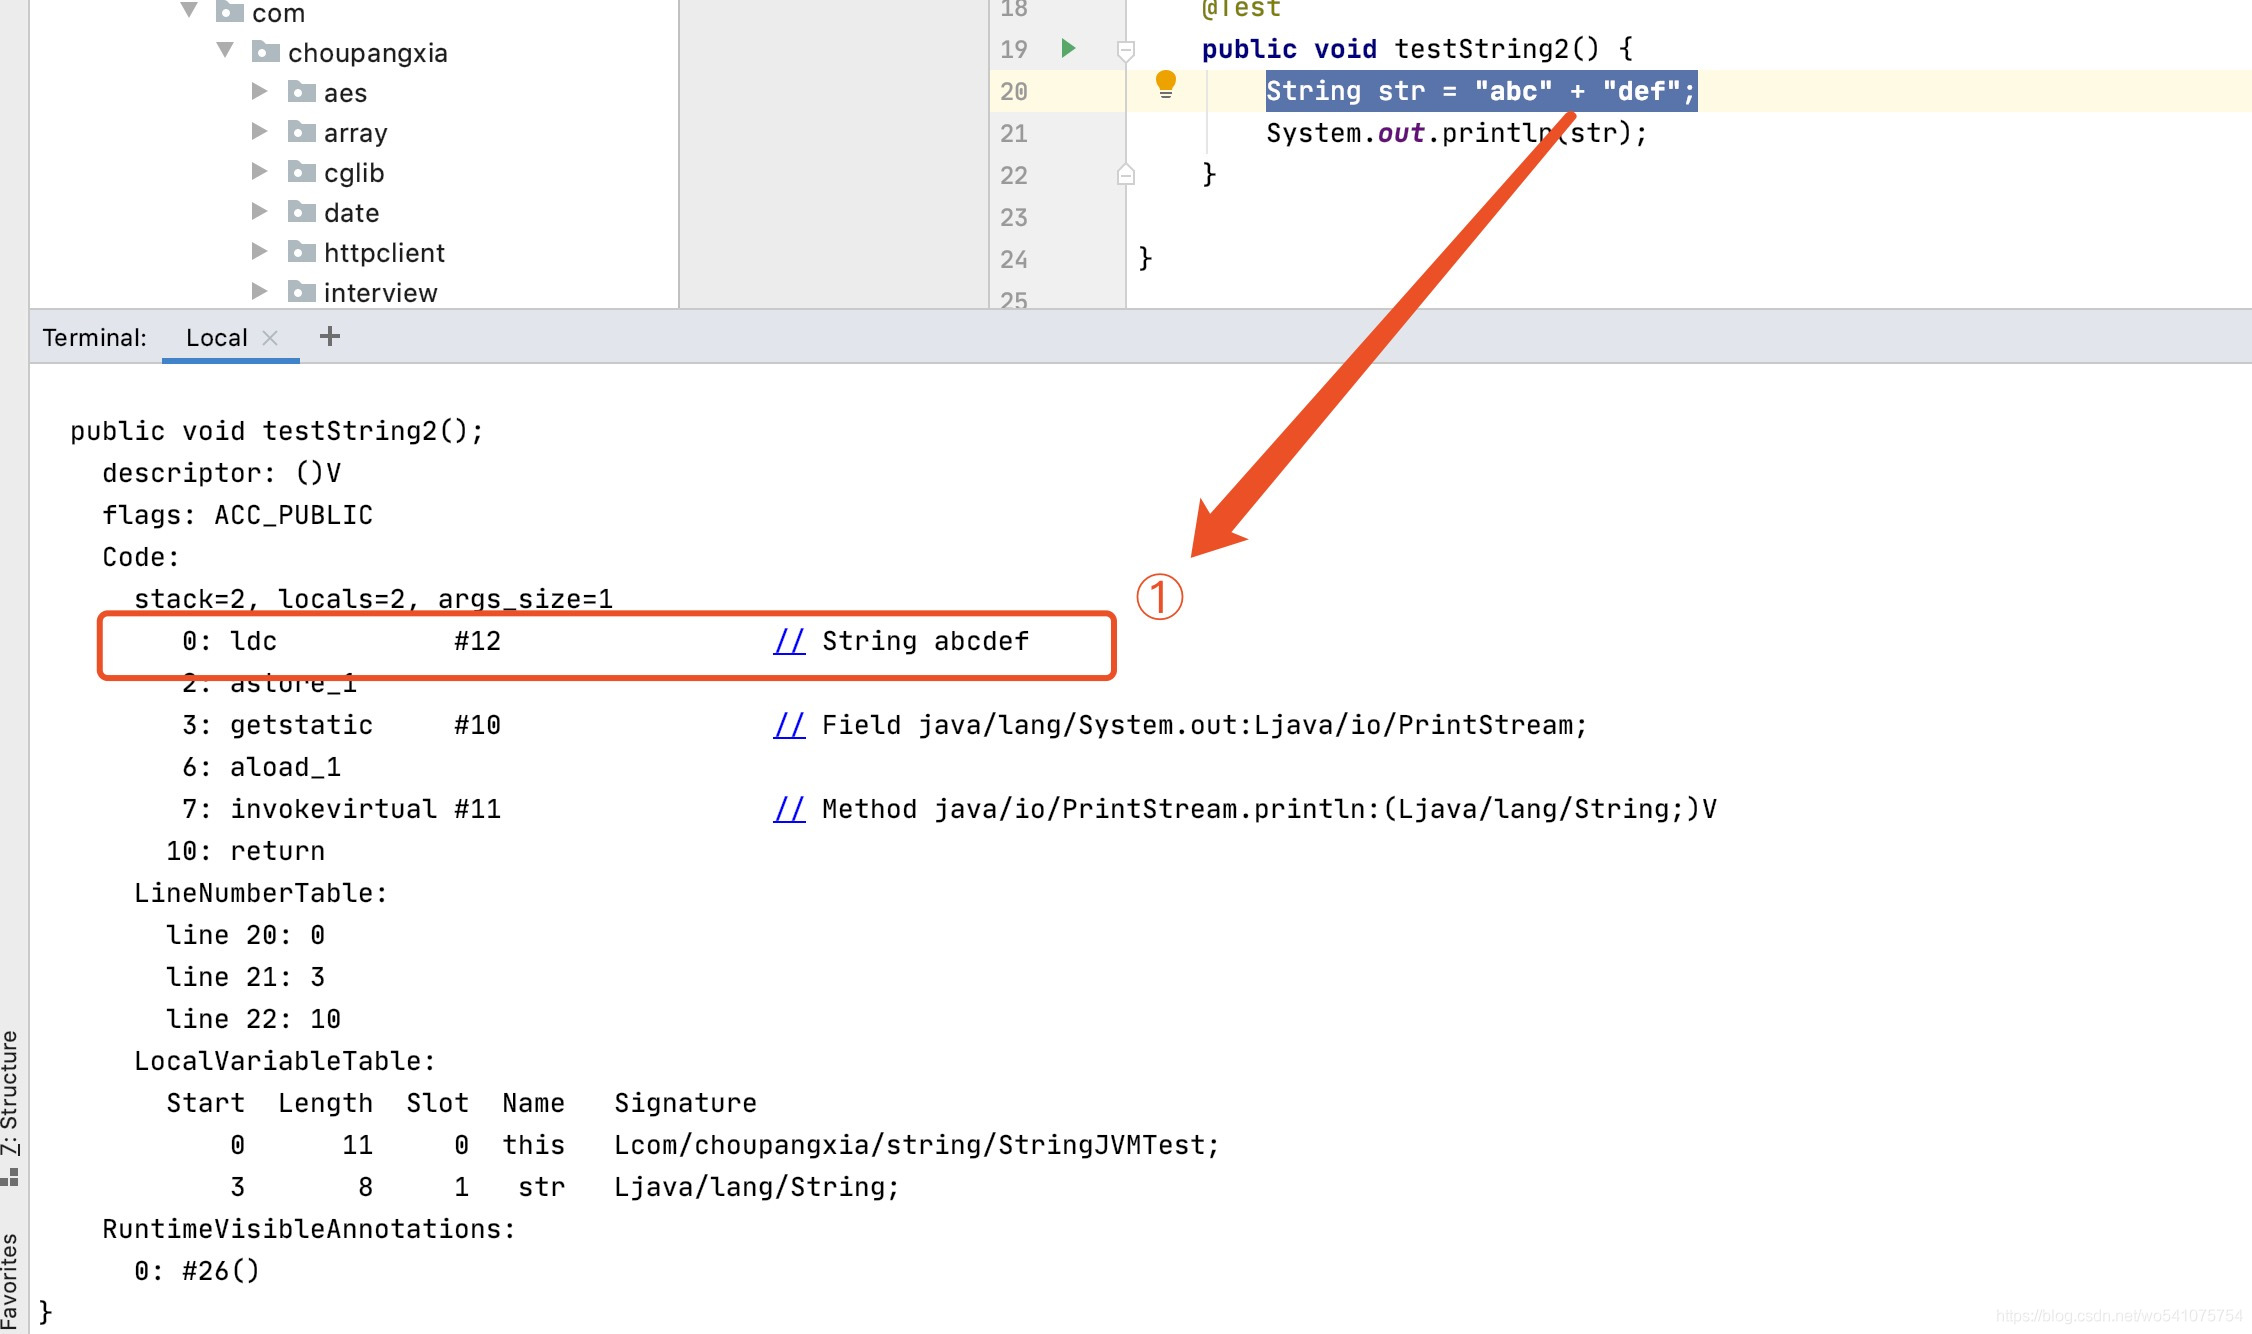Click the date package folder icon
Viewport: 2252px width, 1334px height.
click(x=302, y=212)
